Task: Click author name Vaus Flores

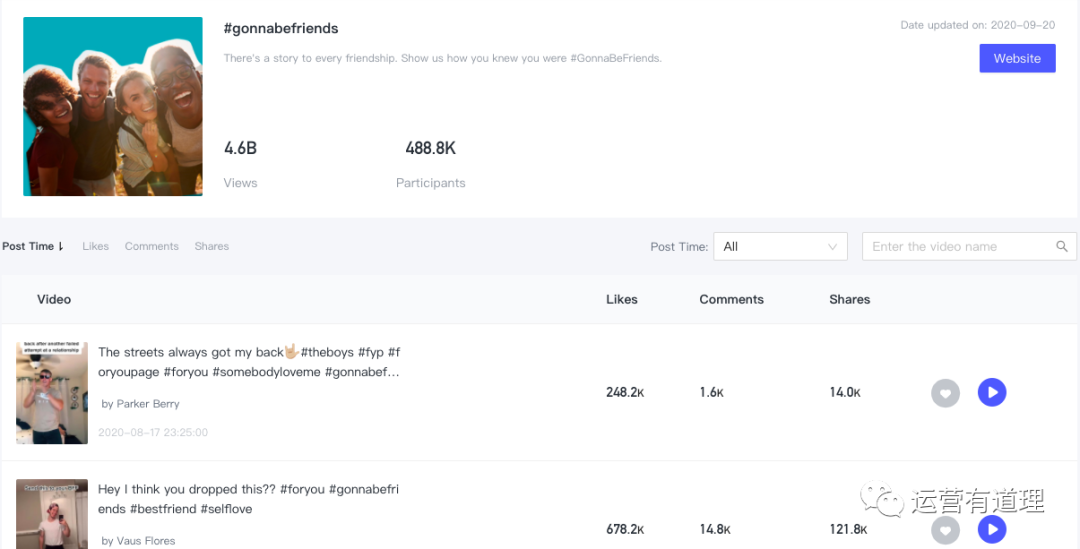Action: coord(138,541)
